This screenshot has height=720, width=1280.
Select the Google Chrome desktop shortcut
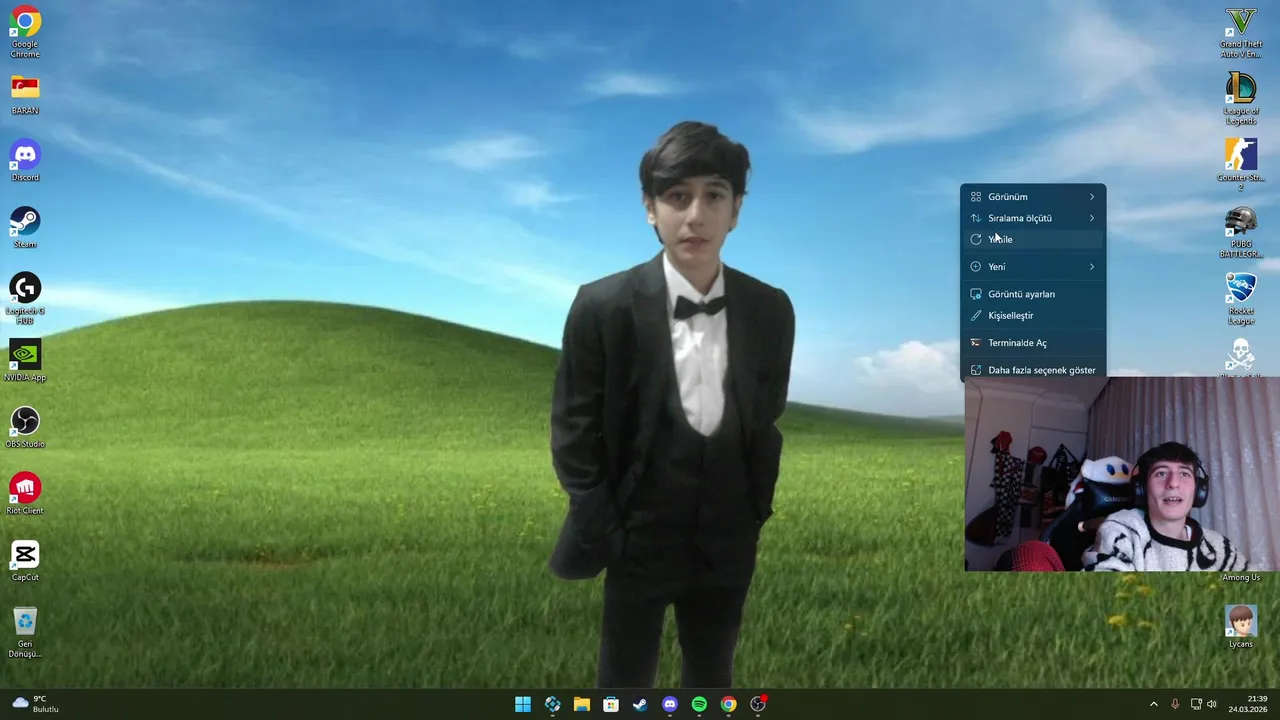click(x=25, y=32)
